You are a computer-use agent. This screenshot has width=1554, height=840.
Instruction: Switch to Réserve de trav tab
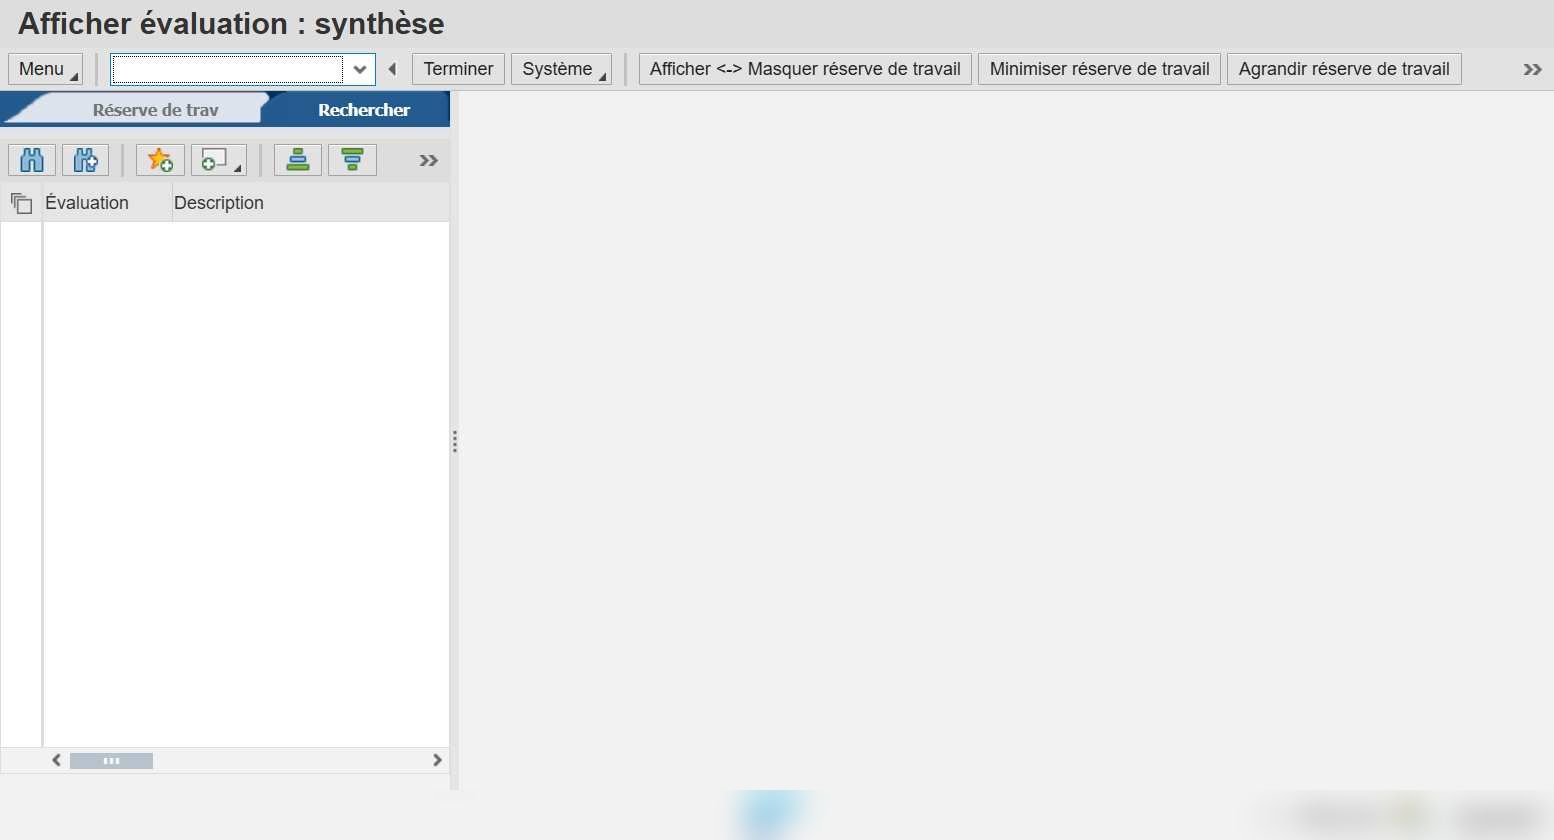click(x=155, y=110)
